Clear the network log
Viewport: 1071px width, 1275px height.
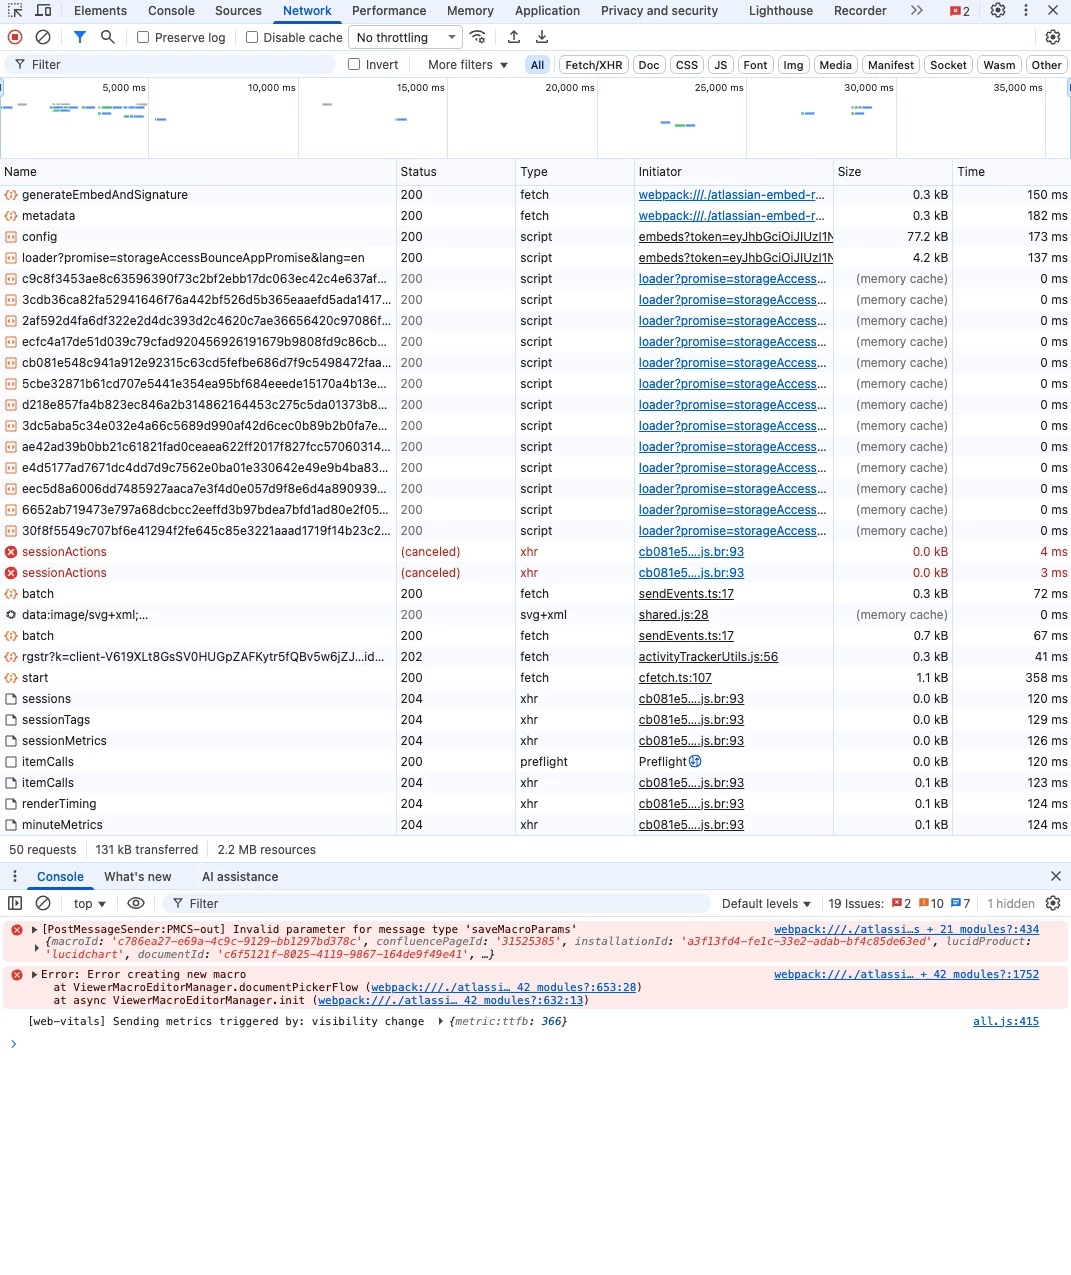point(43,37)
